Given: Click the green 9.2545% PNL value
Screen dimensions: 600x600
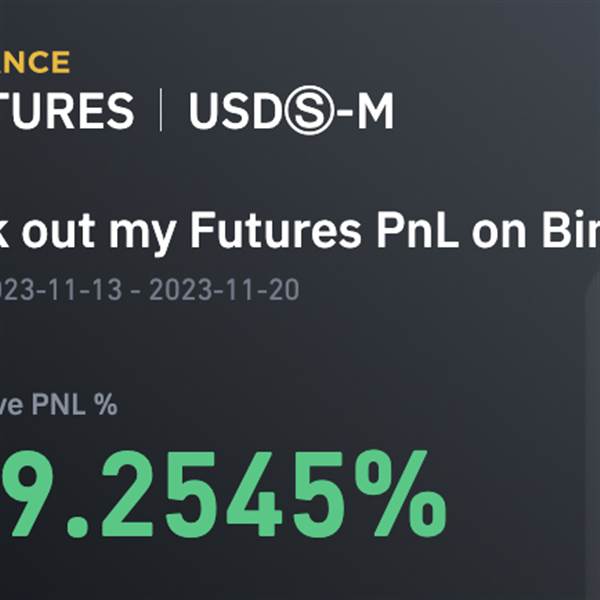Looking at the screenshot, I should 223,494.
